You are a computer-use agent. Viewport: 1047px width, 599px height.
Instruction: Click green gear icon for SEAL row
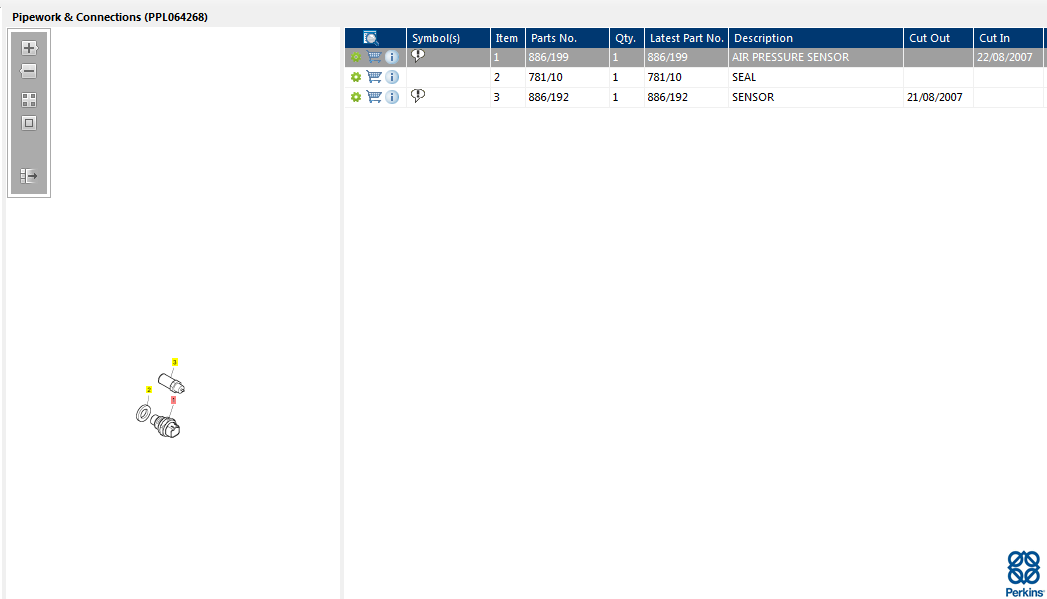click(356, 77)
